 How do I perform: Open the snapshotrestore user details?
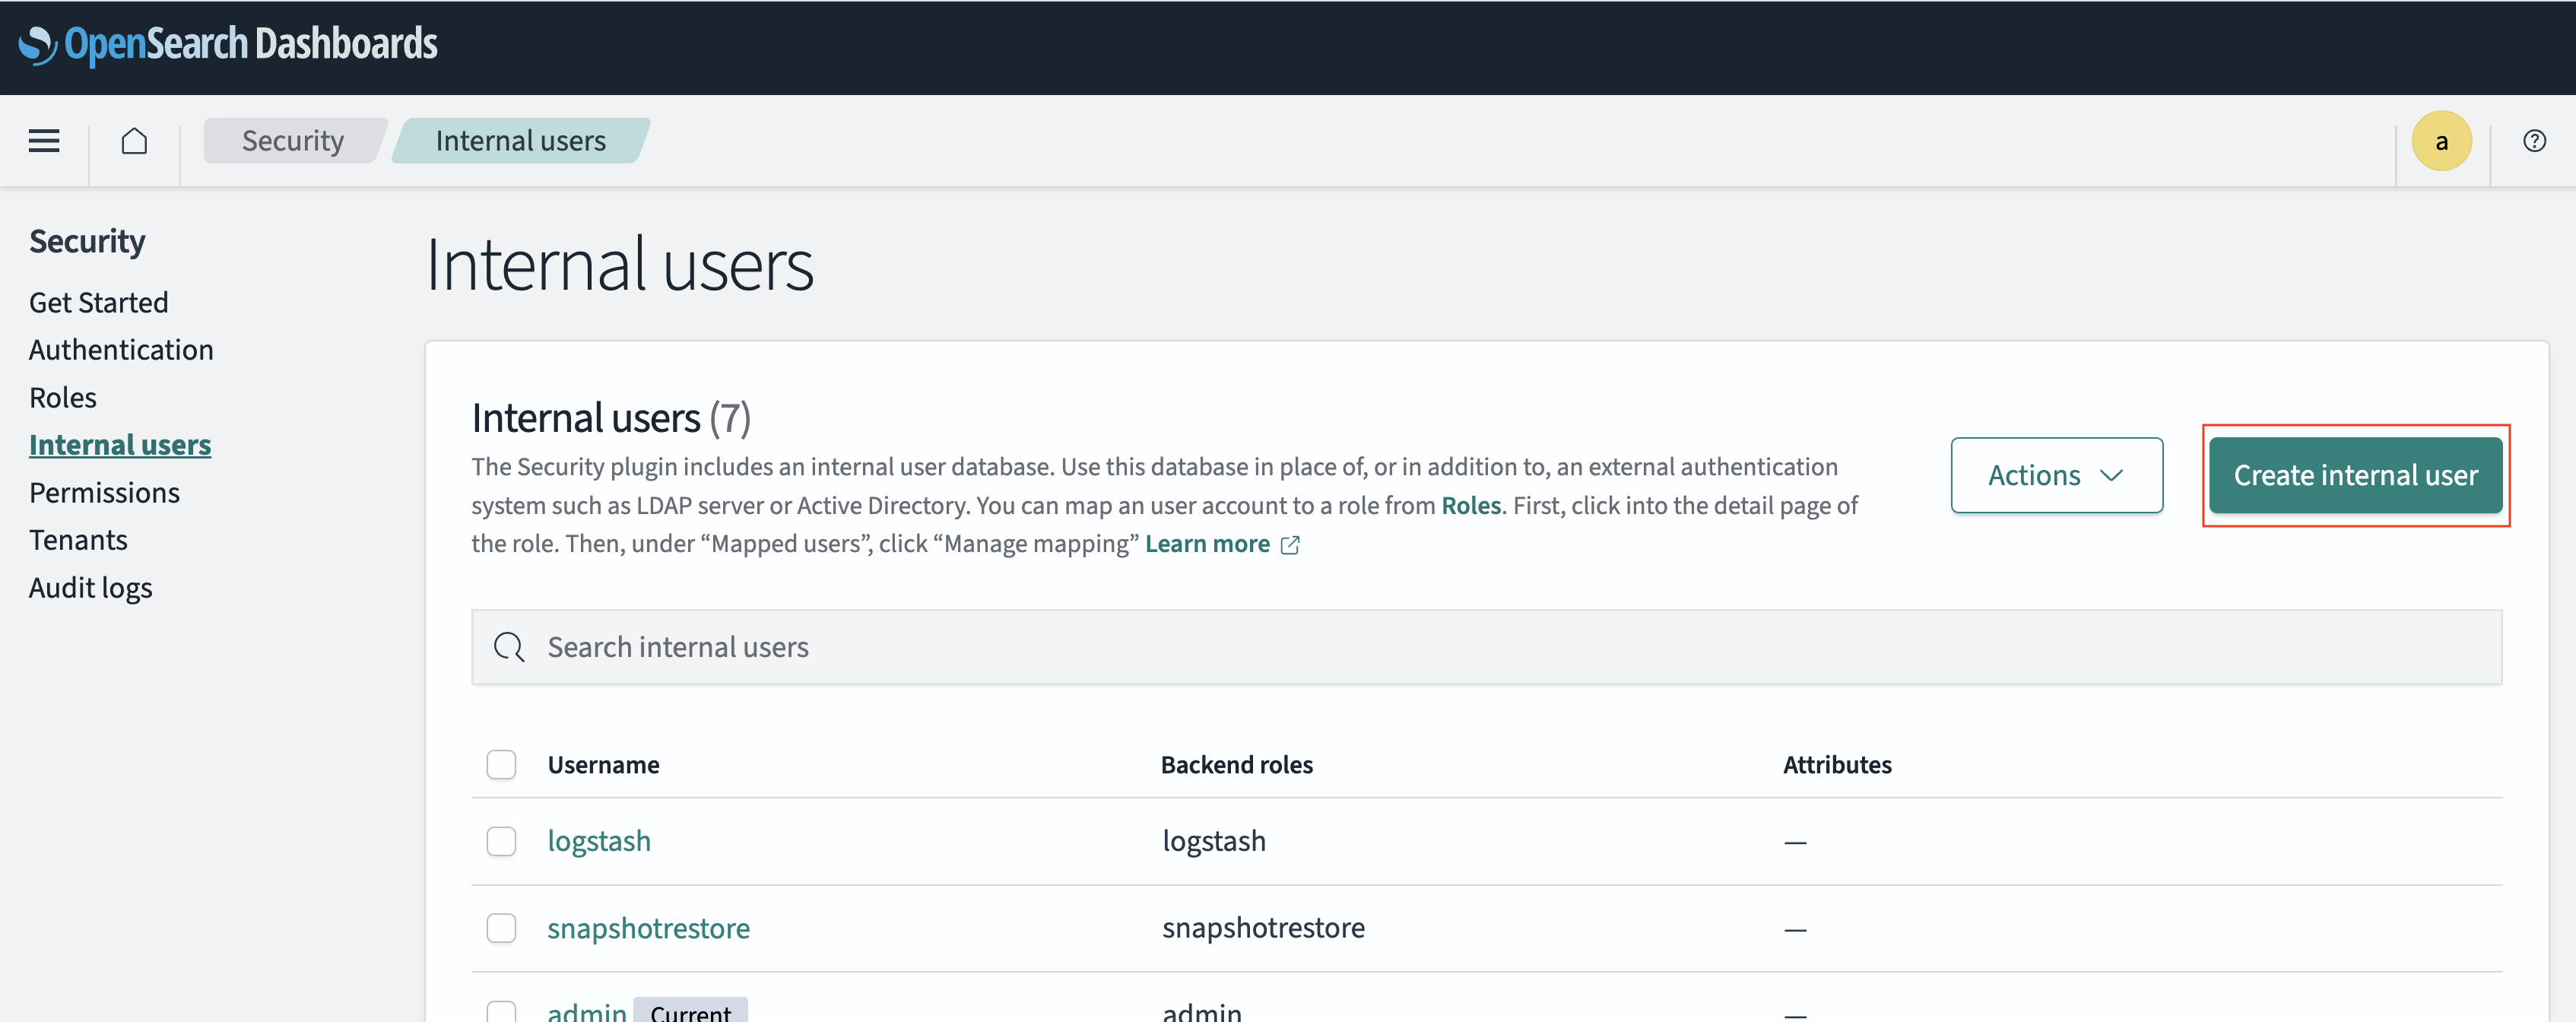click(x=648, y=928)
